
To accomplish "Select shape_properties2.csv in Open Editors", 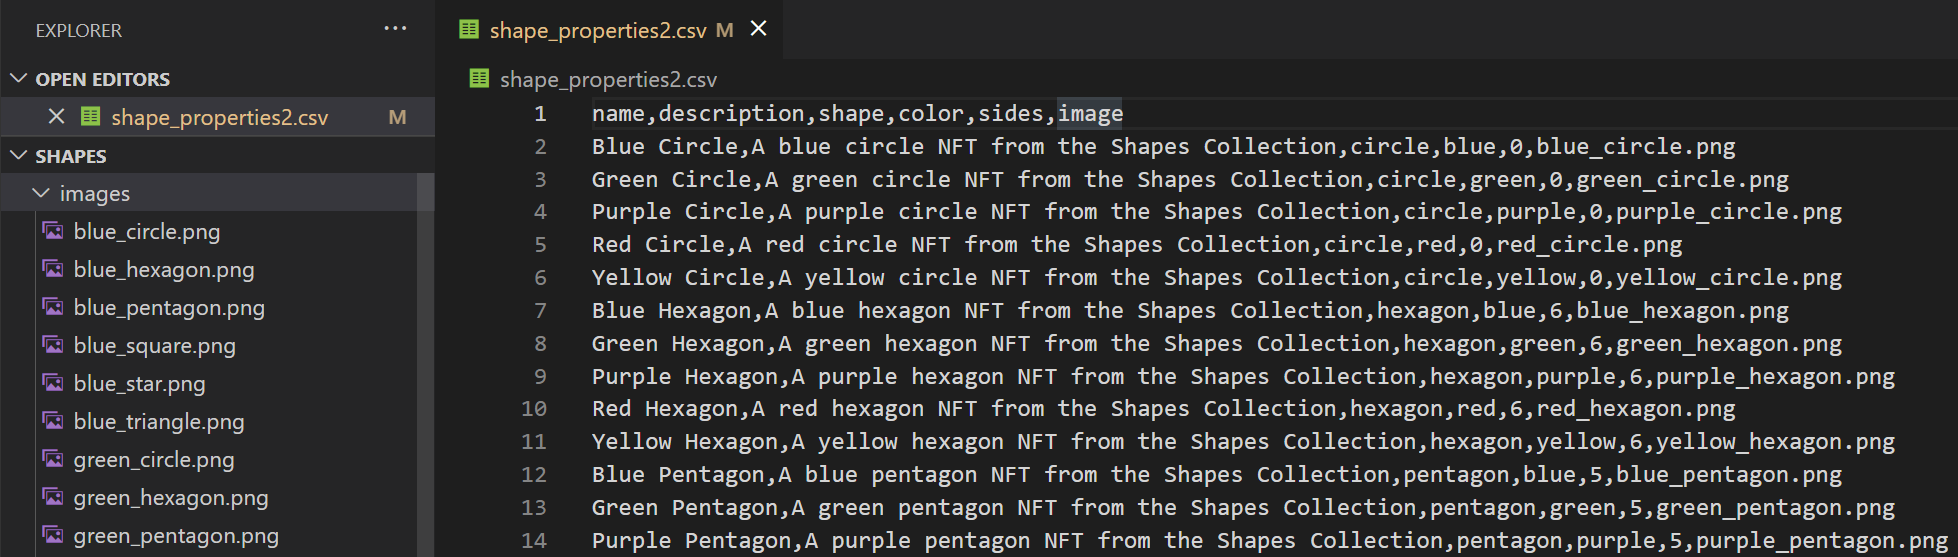I will click(219, 118).
